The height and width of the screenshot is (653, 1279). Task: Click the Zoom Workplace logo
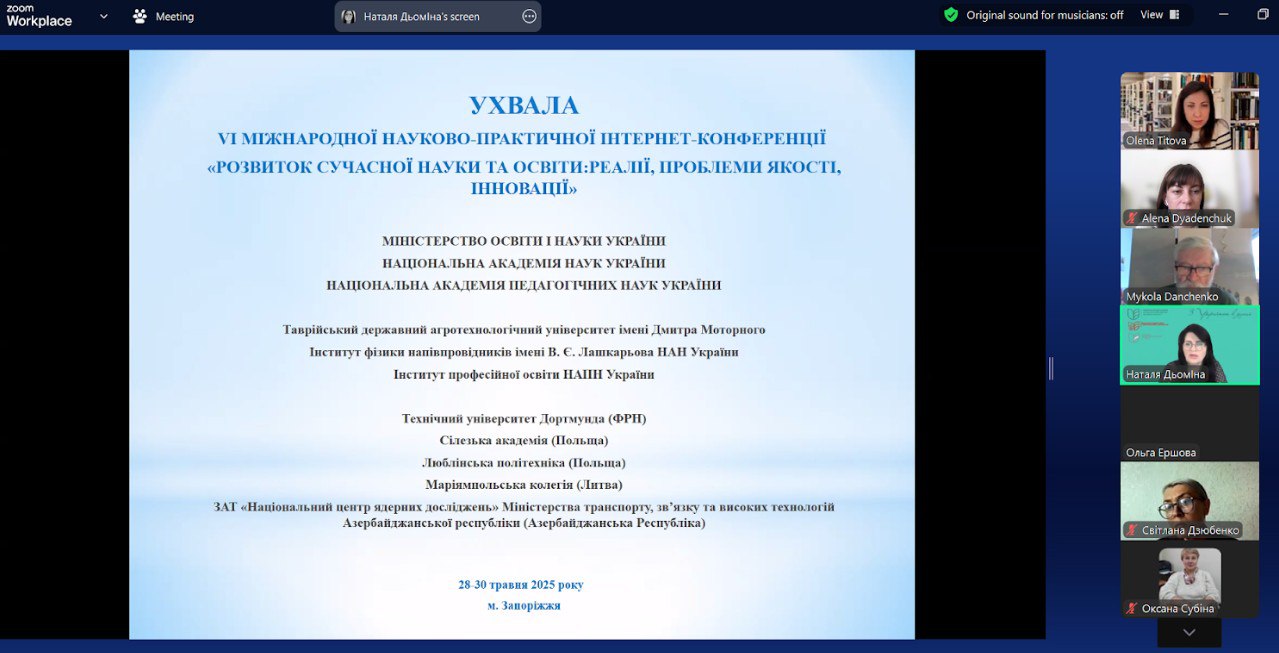pos(39,15)
